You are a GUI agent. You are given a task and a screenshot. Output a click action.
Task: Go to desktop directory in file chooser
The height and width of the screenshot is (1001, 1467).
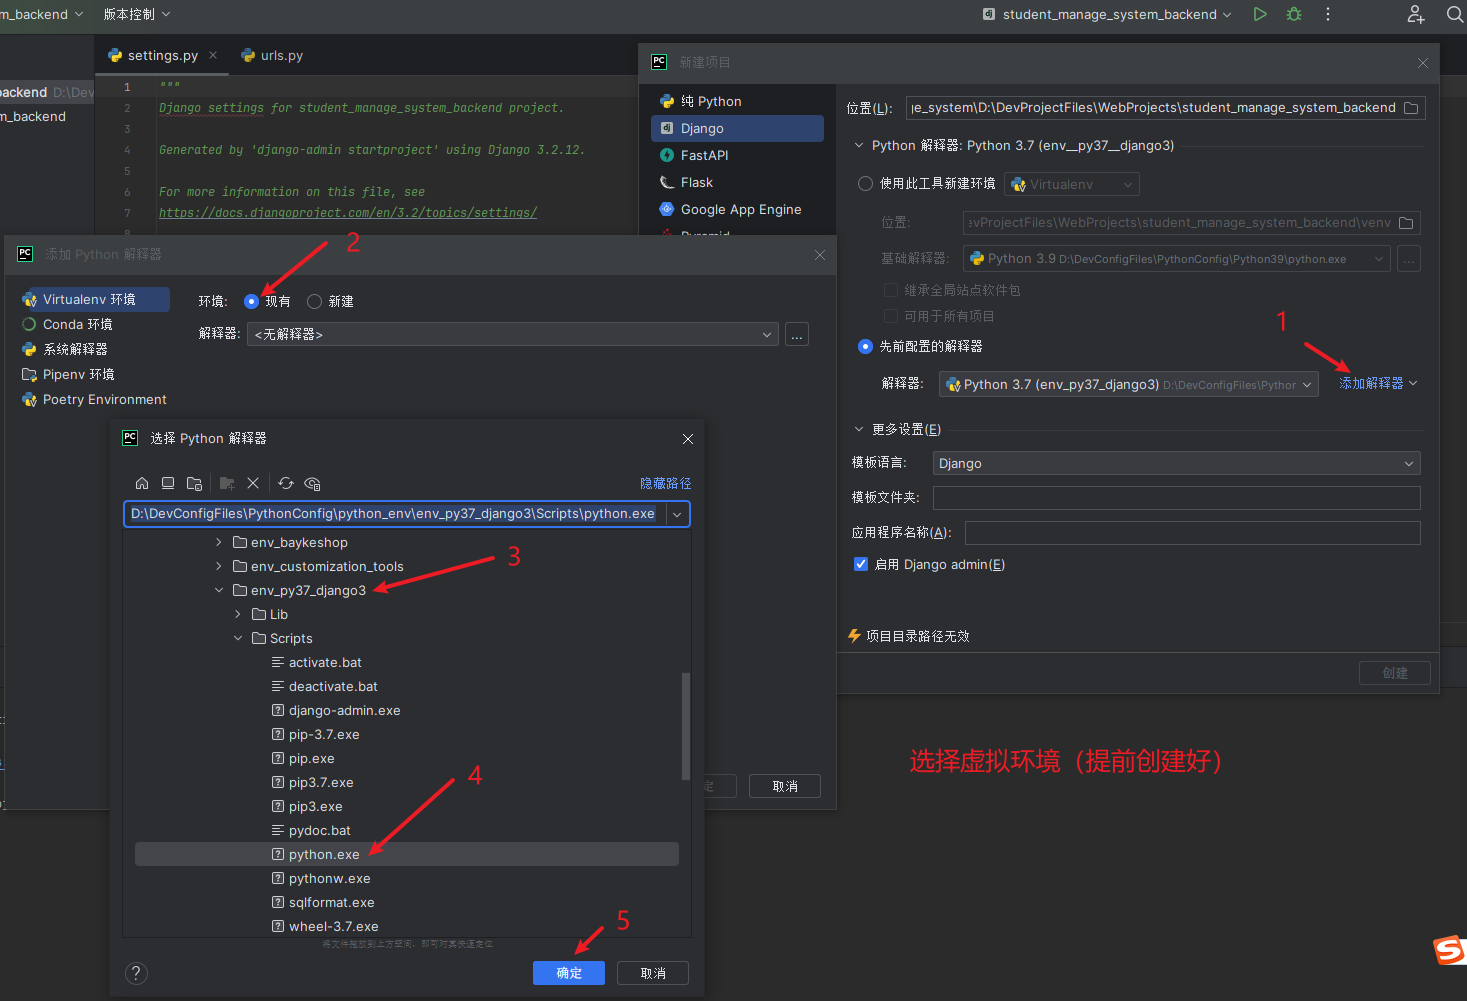coord(168,483)
